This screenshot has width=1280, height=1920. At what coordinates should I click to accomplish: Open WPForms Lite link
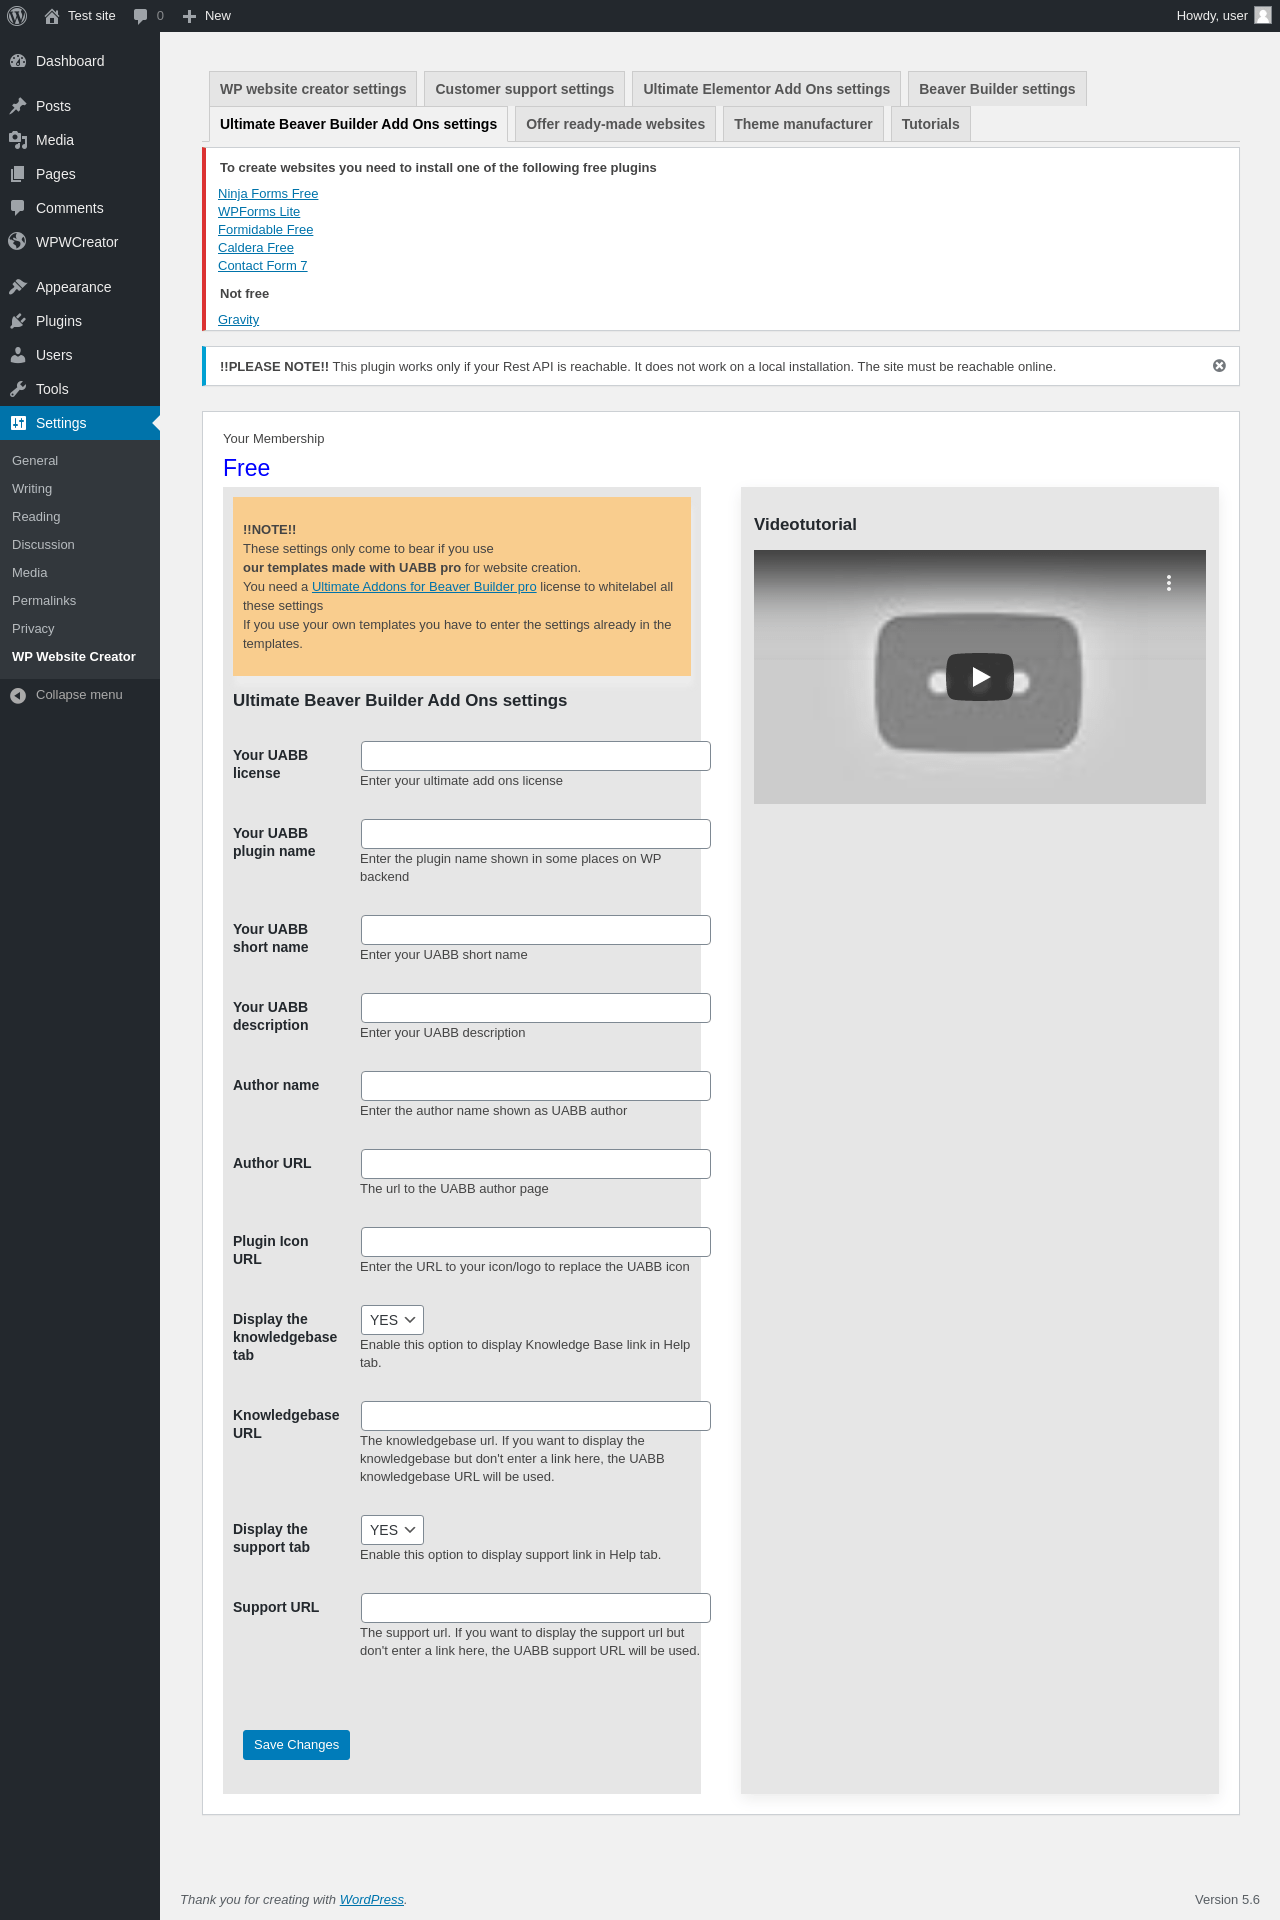tap(259, 212)
